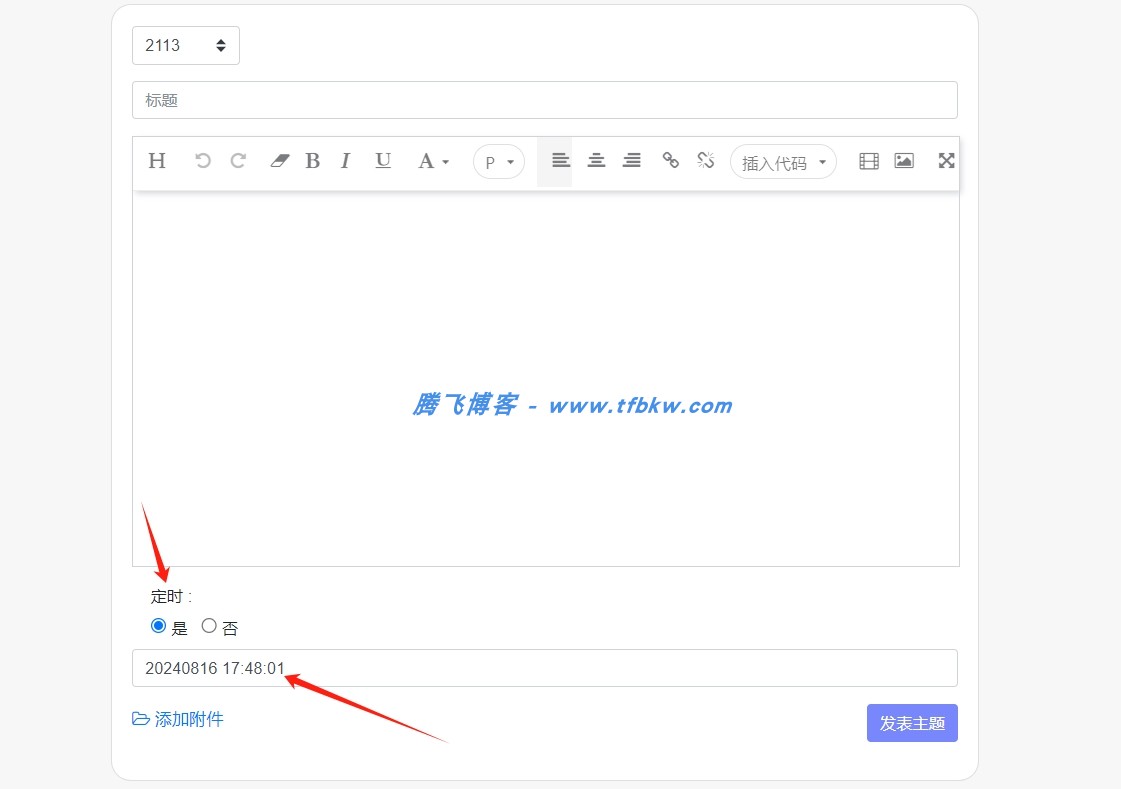Open the 插入代码 dropdown
This screenshot has height=789, width=1121.
784,162
